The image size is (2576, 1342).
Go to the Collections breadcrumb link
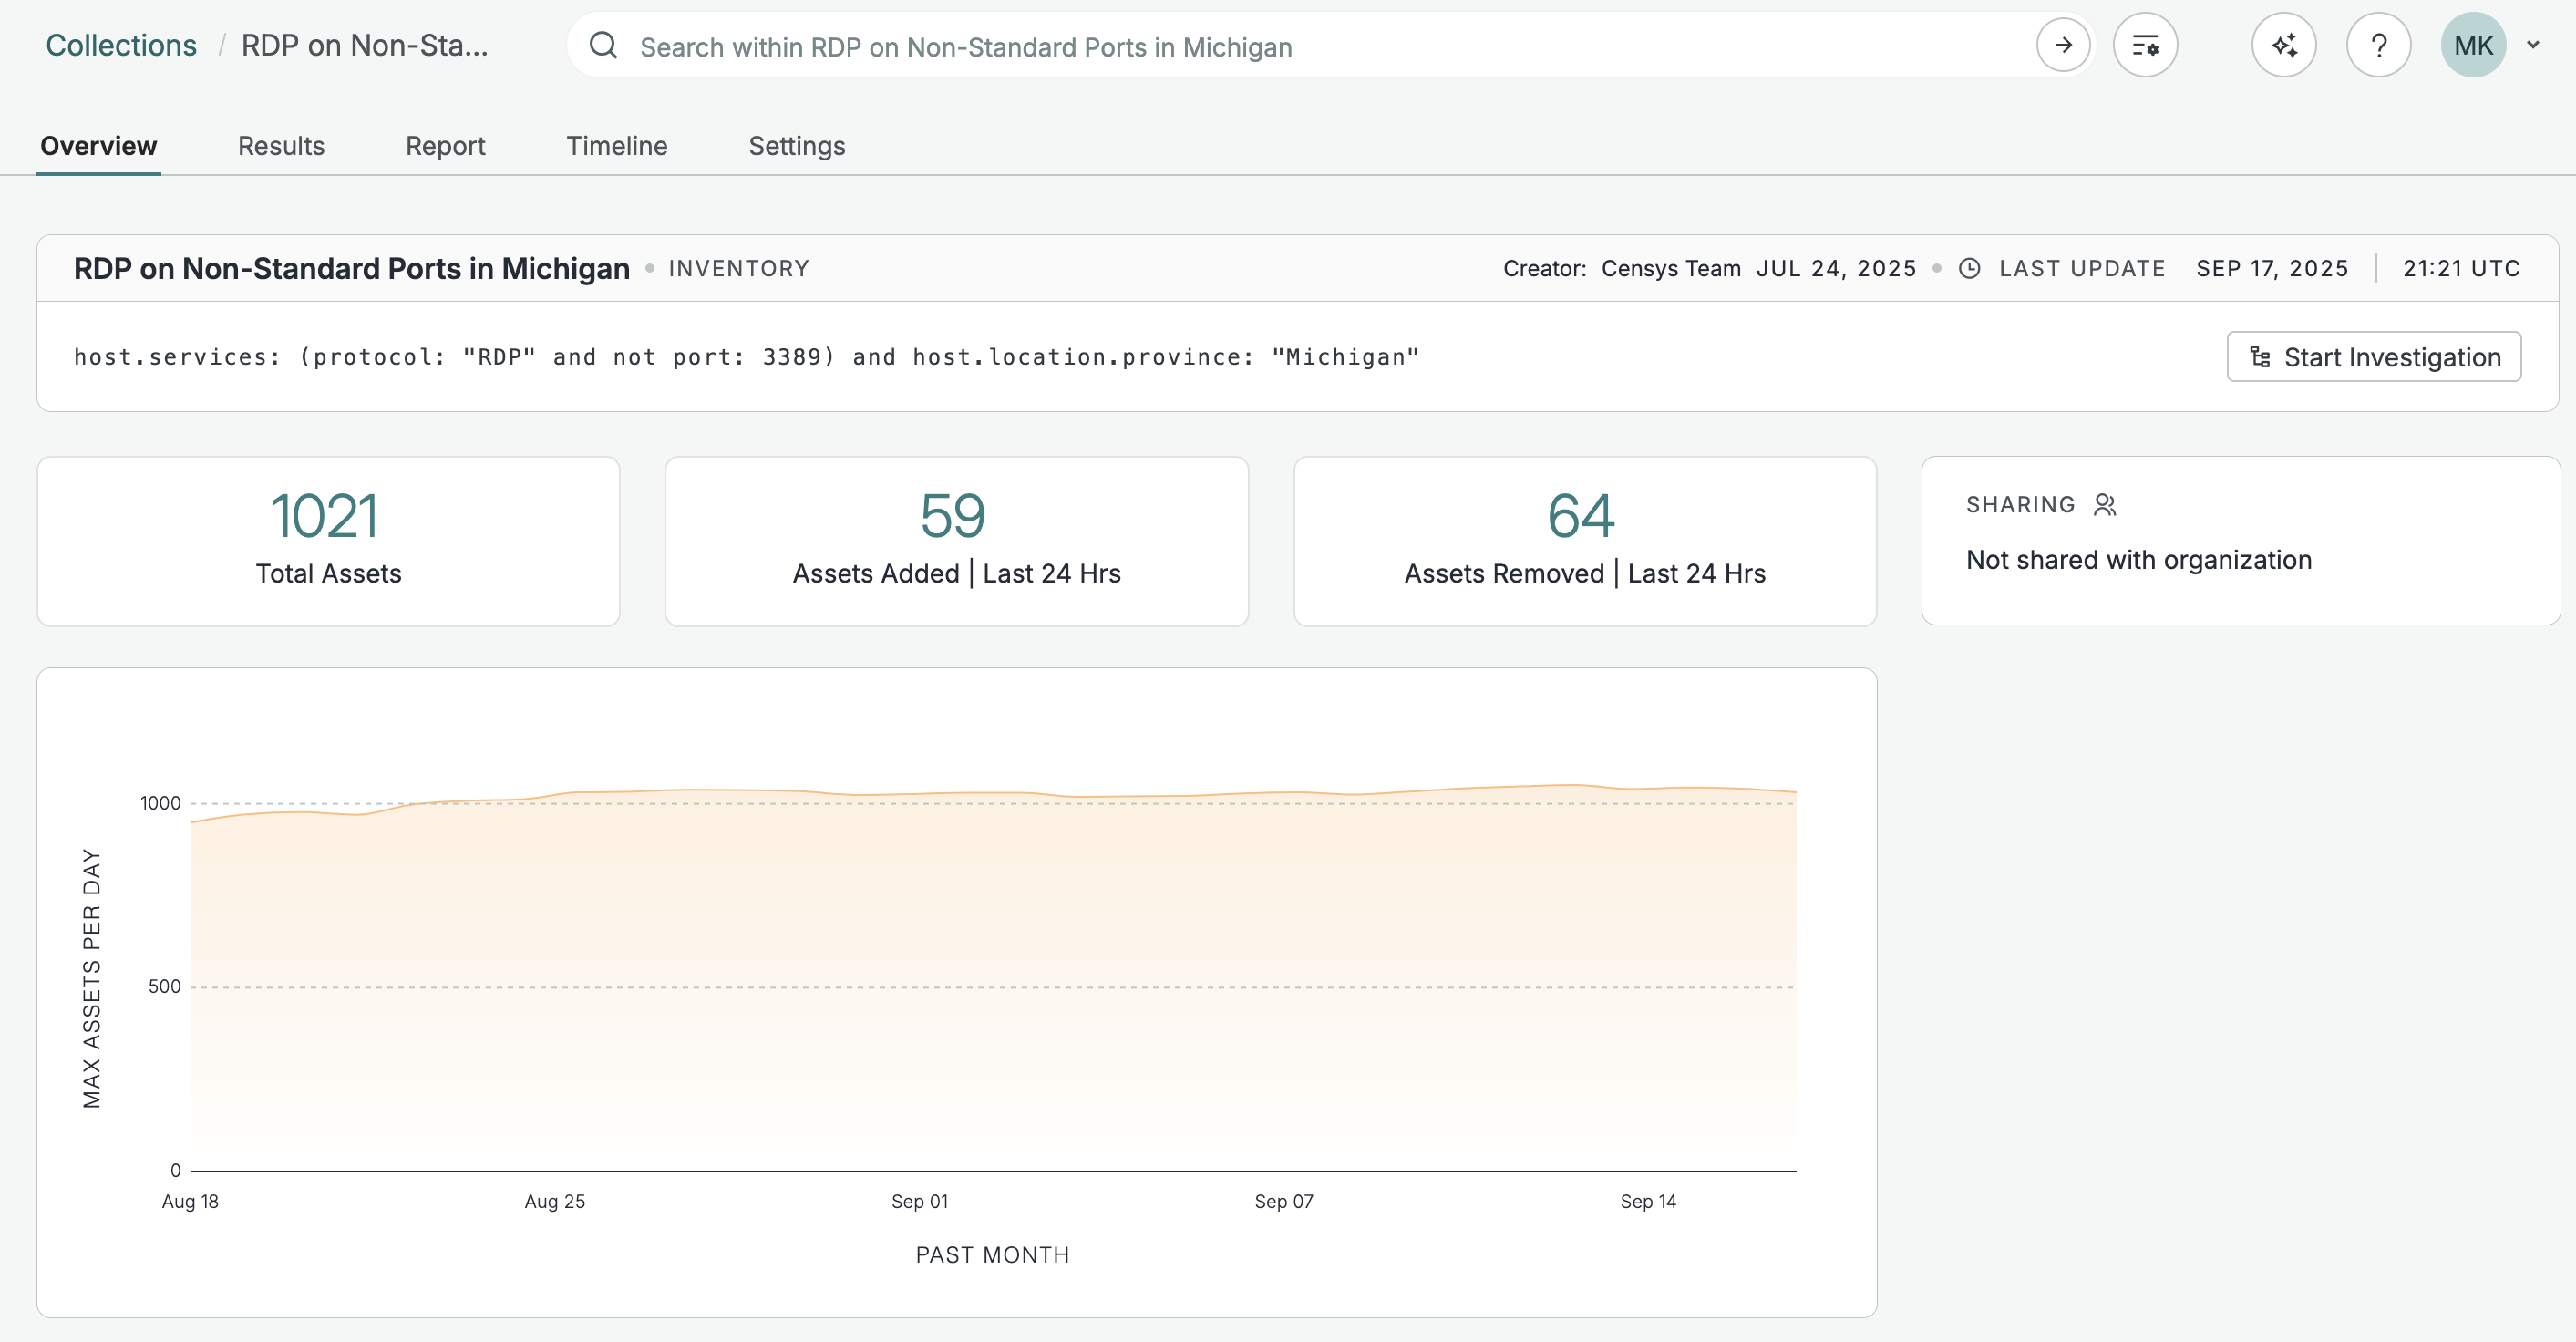tap(121, 46)
